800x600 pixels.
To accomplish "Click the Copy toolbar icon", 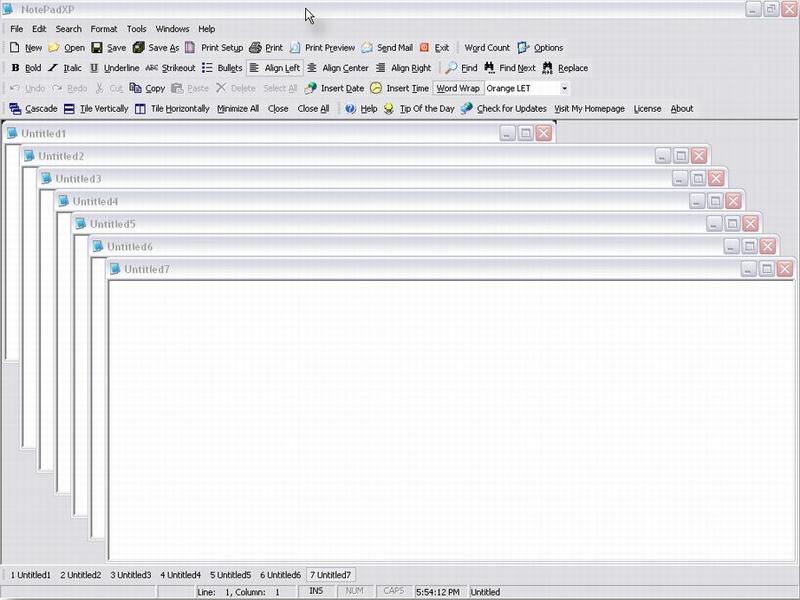I will coord(135,88).
